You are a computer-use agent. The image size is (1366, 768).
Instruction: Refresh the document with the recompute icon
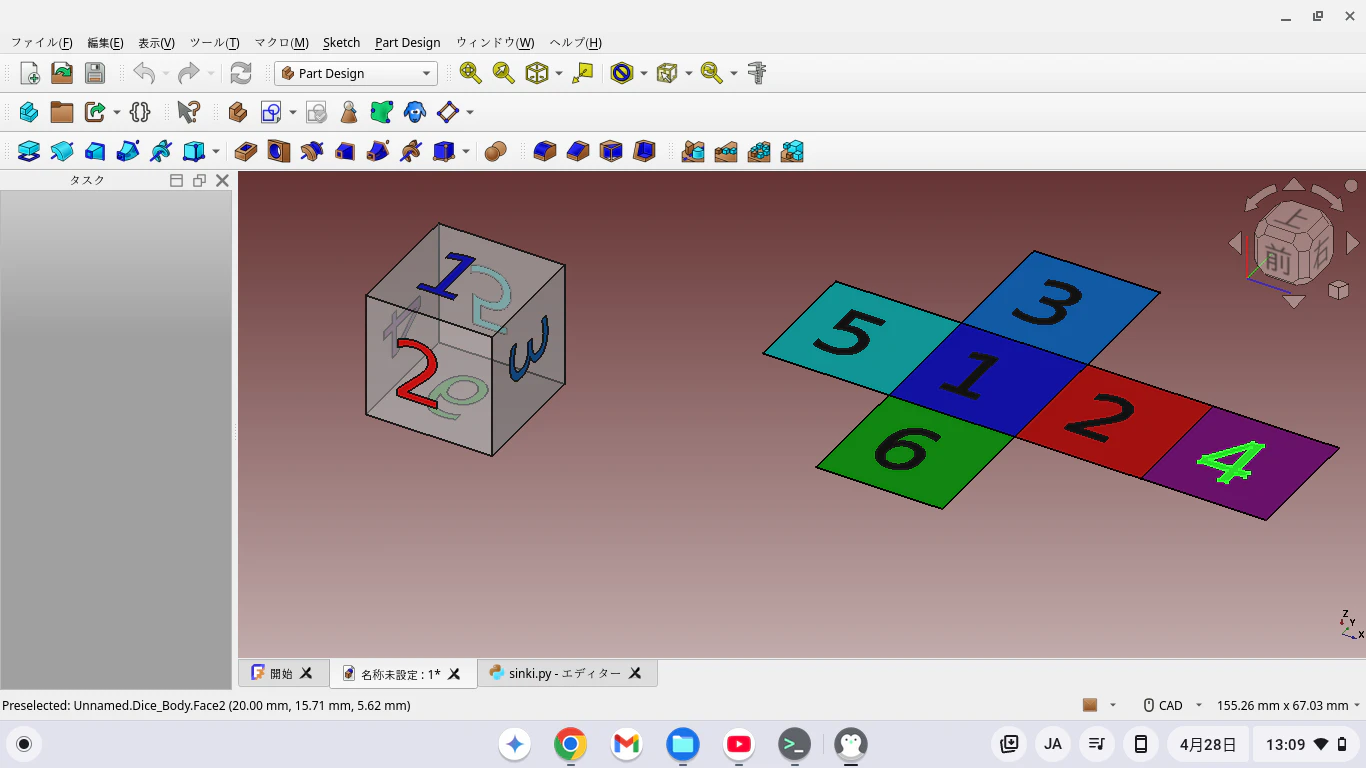pos(241,73)
